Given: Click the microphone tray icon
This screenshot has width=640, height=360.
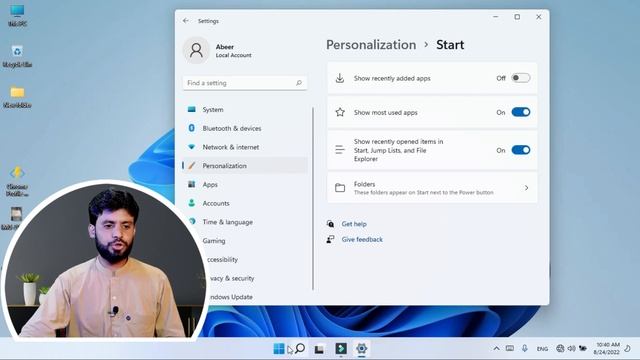Looking at the screenshot, I should (x=524, y=349).
